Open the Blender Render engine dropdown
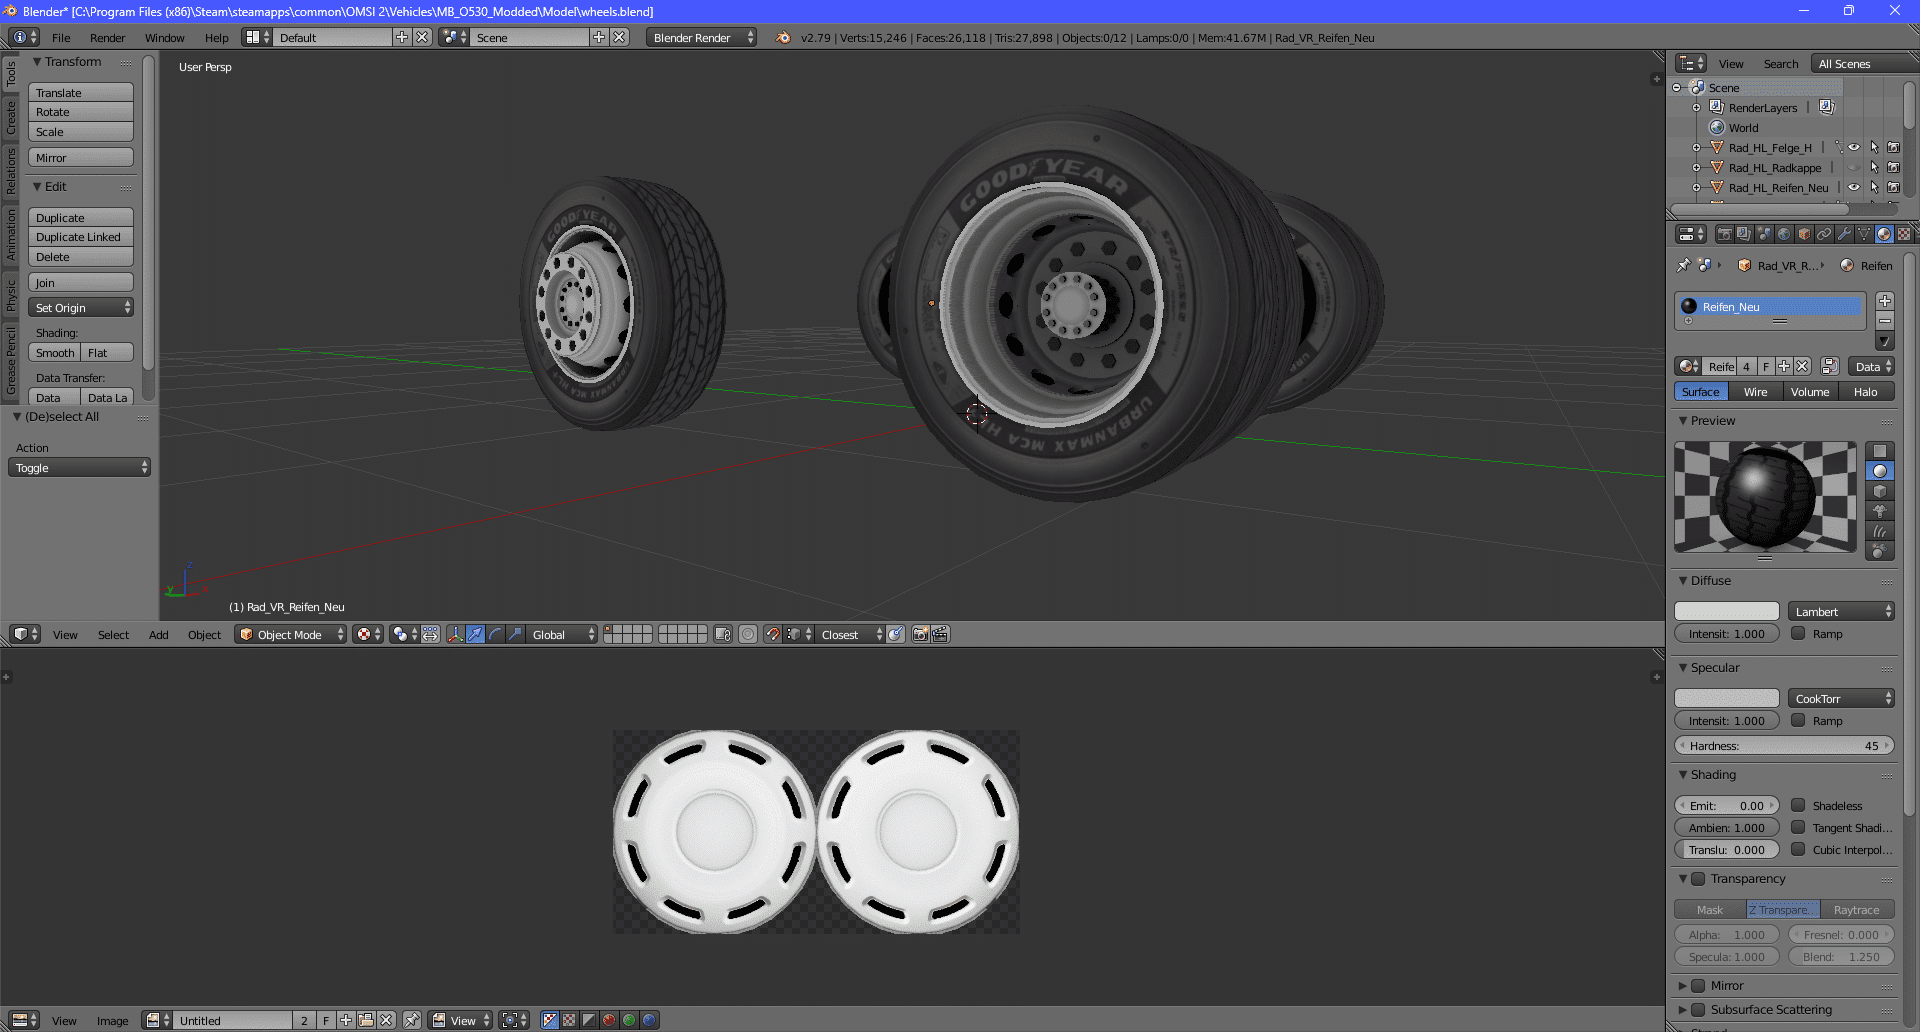Image resolution: width=1920 pixels, height=1032 pixels. pyautogui.click(x=701, y=38)
